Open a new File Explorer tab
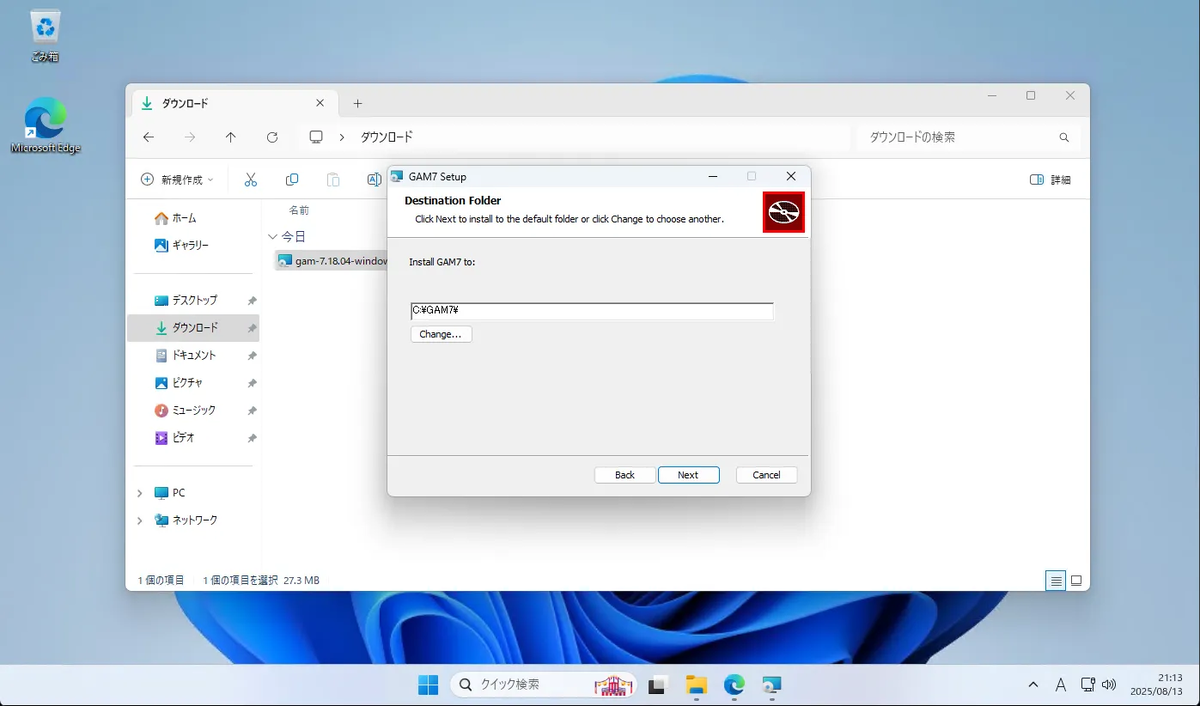 tap(357, 102)
